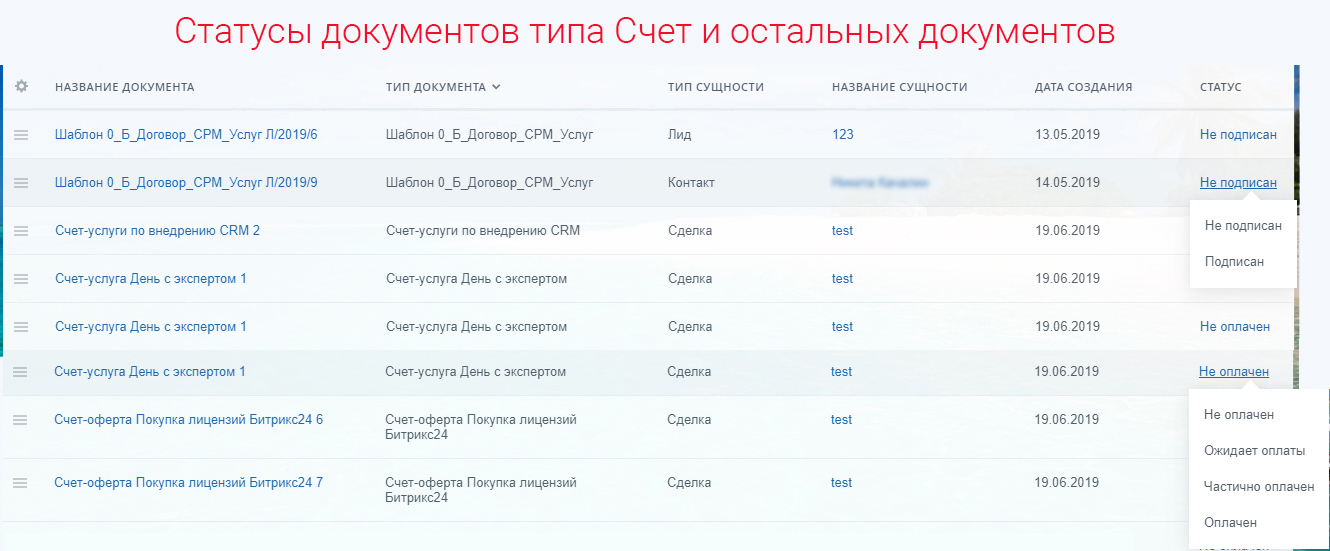
Task: Click hamburger icon for Счет-оферта Битрикс24 7
Action: (20, 483)
